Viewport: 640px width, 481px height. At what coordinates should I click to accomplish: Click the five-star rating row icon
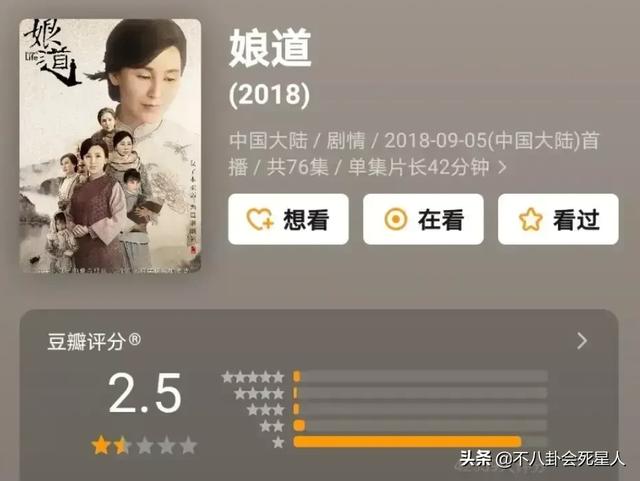coord(253,377)
